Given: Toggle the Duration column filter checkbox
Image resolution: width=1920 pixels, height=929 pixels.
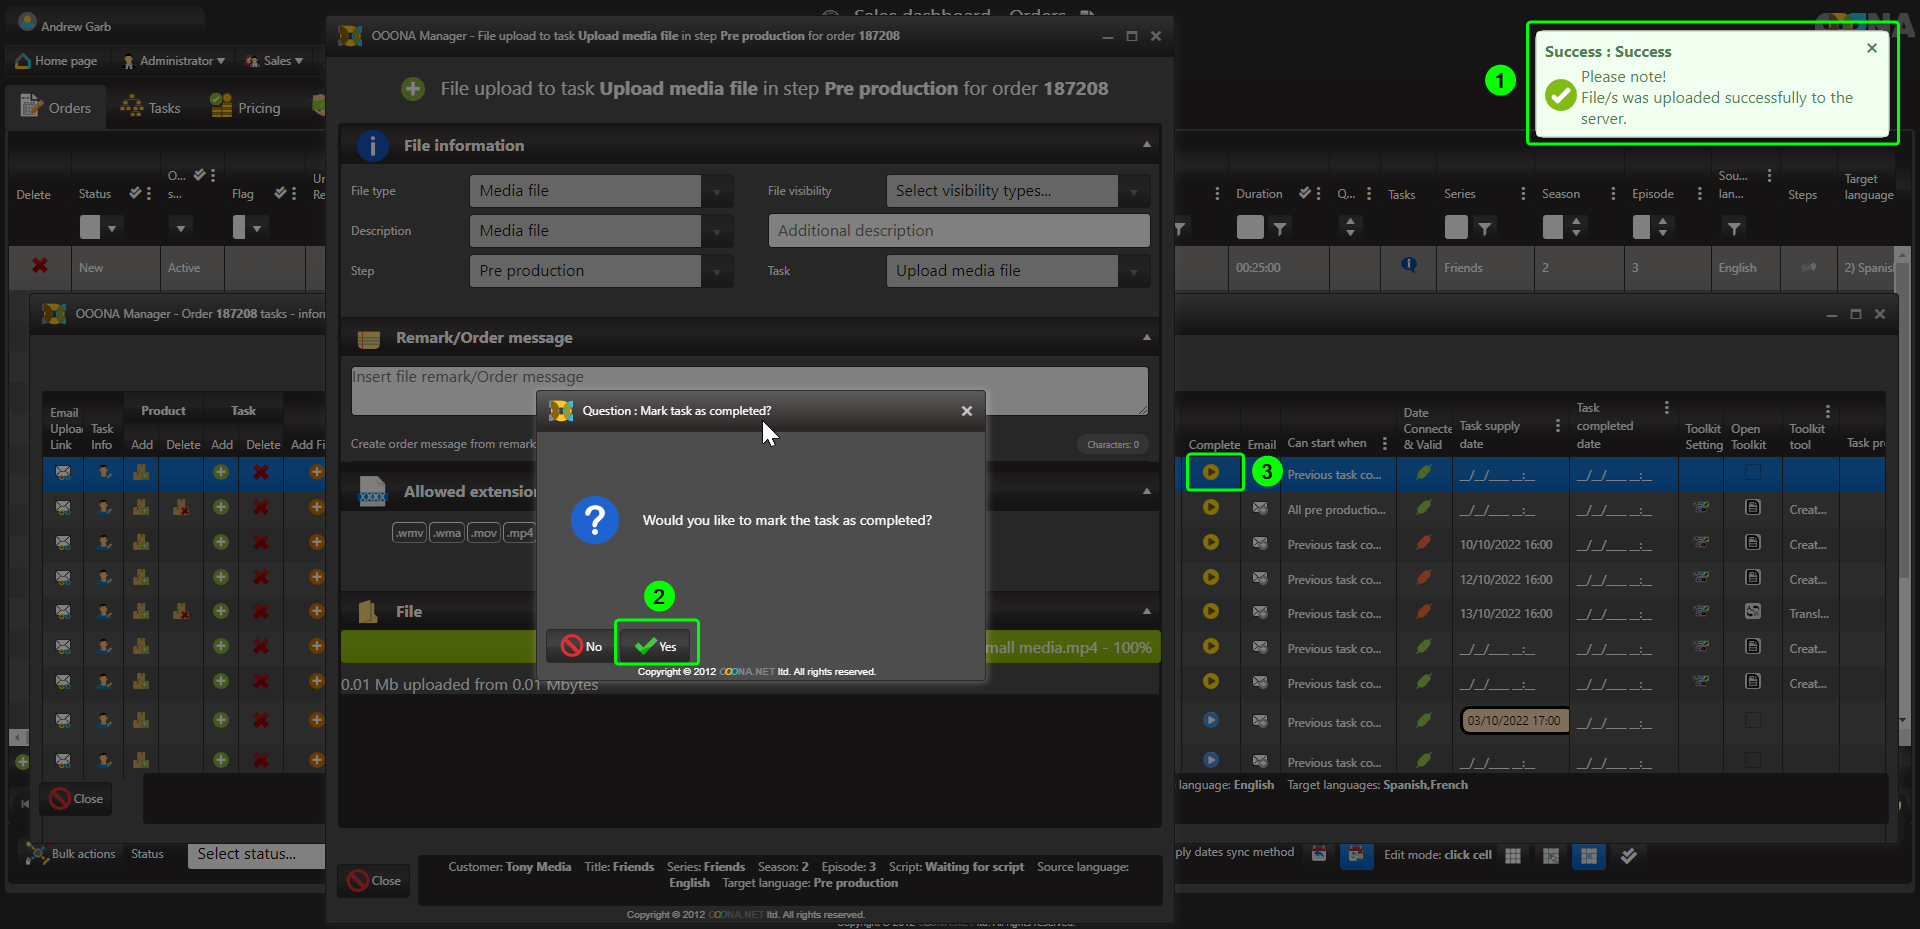Looking at the screenshot, I should coord(1249,227).
